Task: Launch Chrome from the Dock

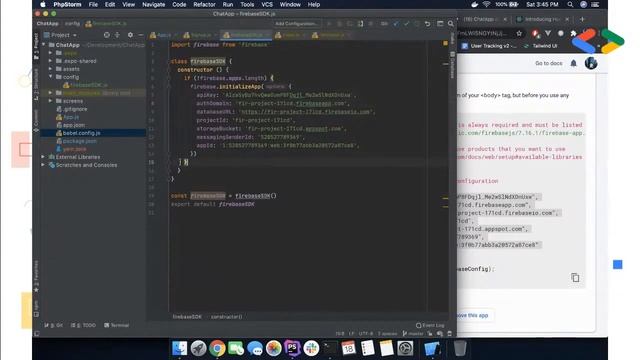Action: pyautogui.click(x=217, y=349)
